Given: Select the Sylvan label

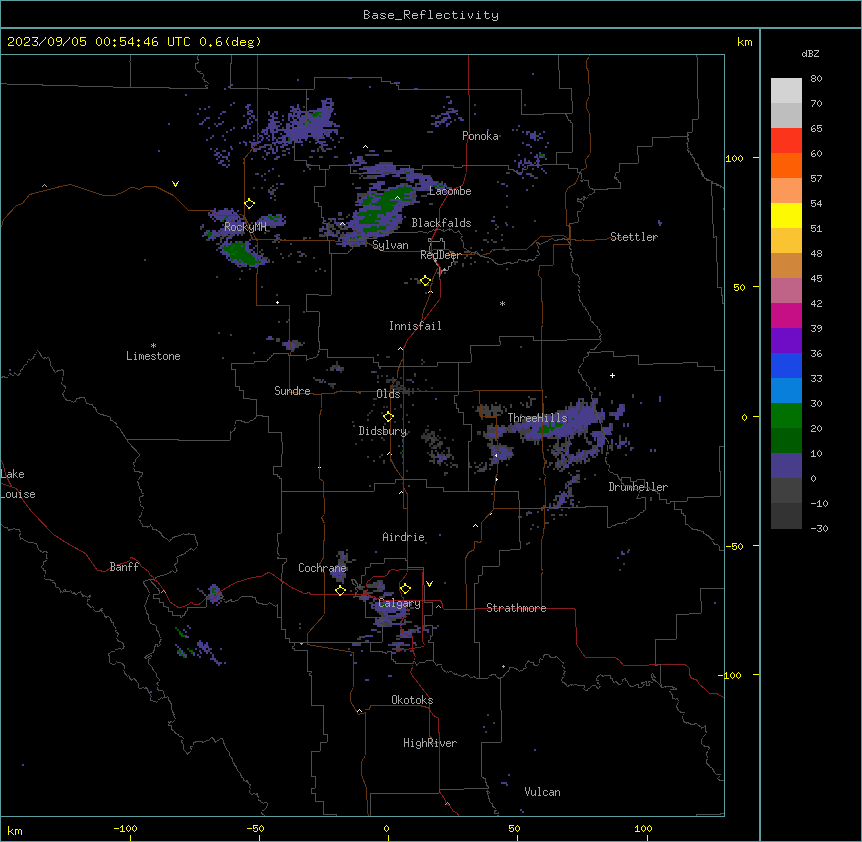Looking at the screenshot, I should pos(390,245).
